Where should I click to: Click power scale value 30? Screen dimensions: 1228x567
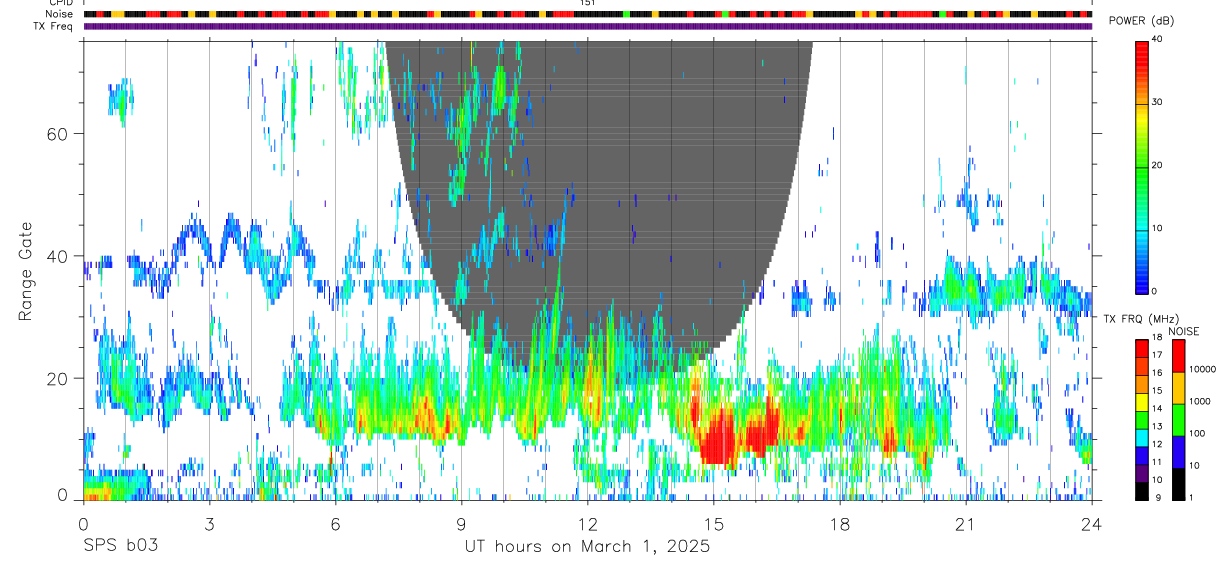click(1158, 102)
